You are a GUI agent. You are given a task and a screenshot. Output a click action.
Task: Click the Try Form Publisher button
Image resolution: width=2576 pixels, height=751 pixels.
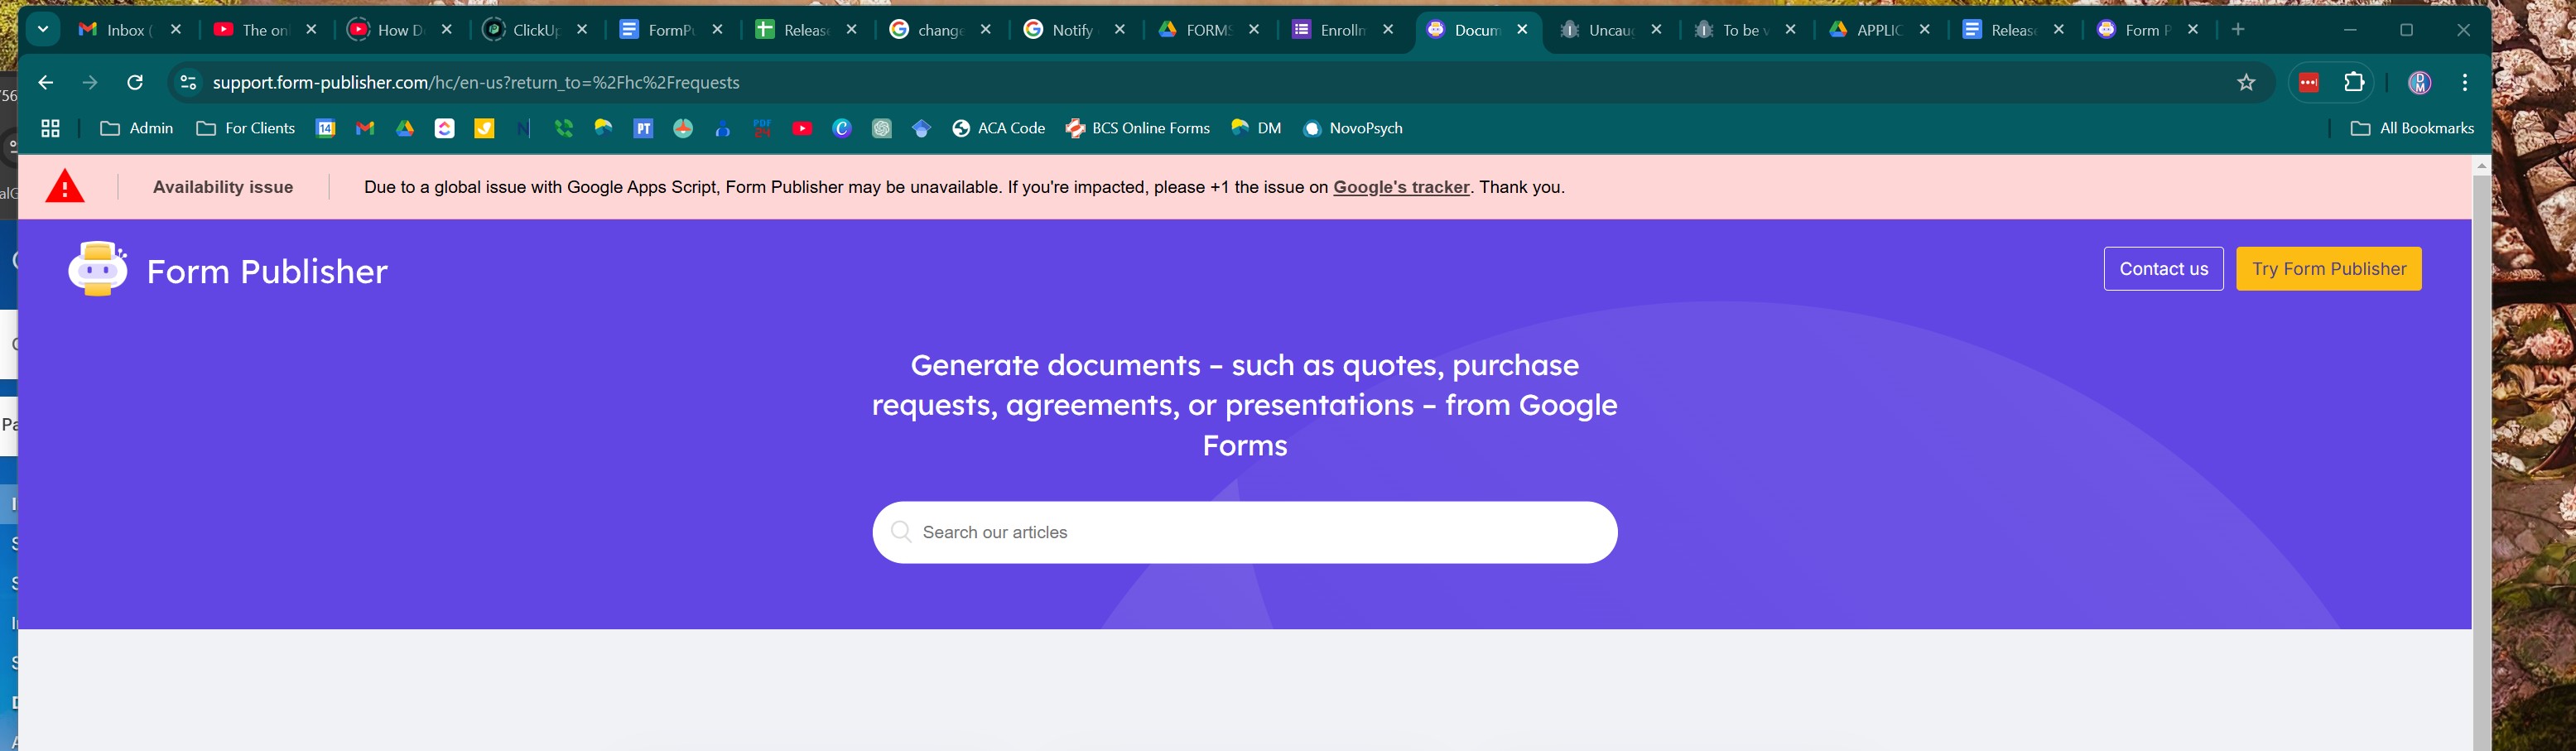[x=2328, y=269]
